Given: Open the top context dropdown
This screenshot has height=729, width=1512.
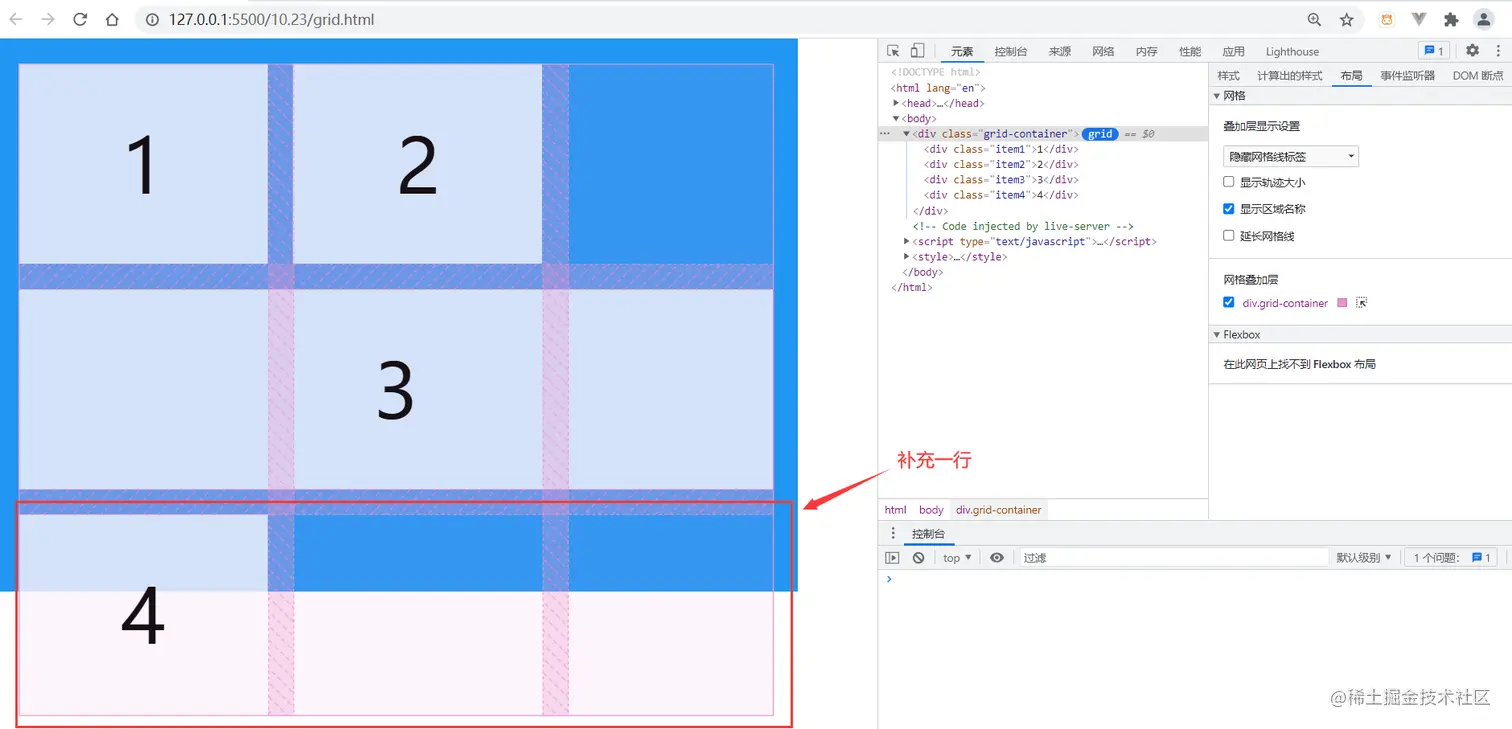Looking at the screenshot, I should coord(957,558).
